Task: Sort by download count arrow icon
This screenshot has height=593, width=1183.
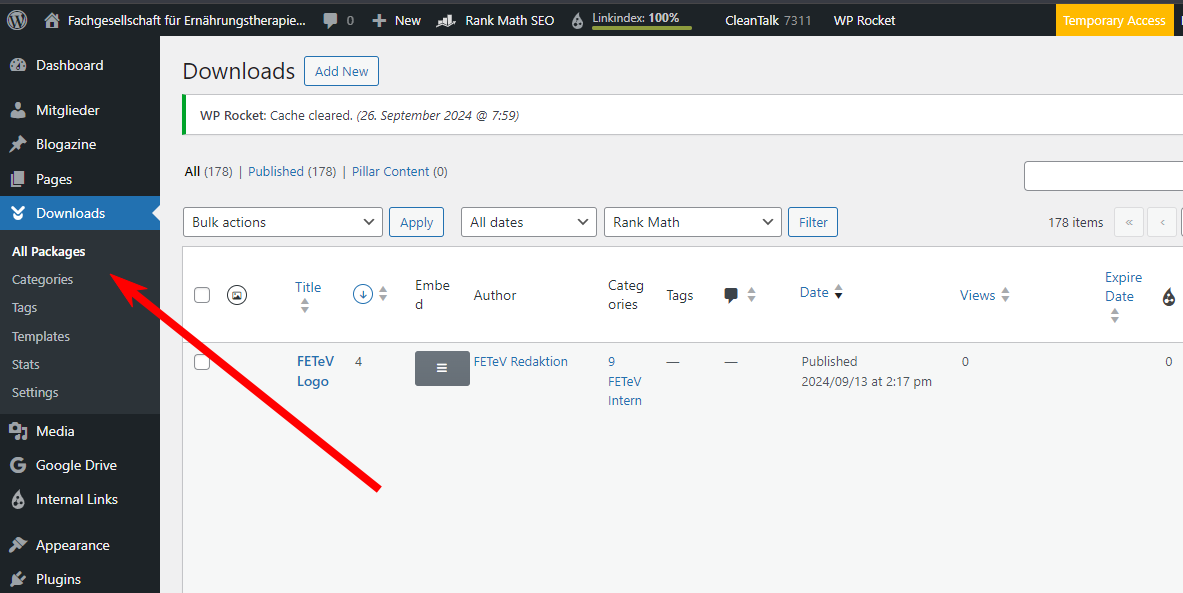Action: click(363, 294)
